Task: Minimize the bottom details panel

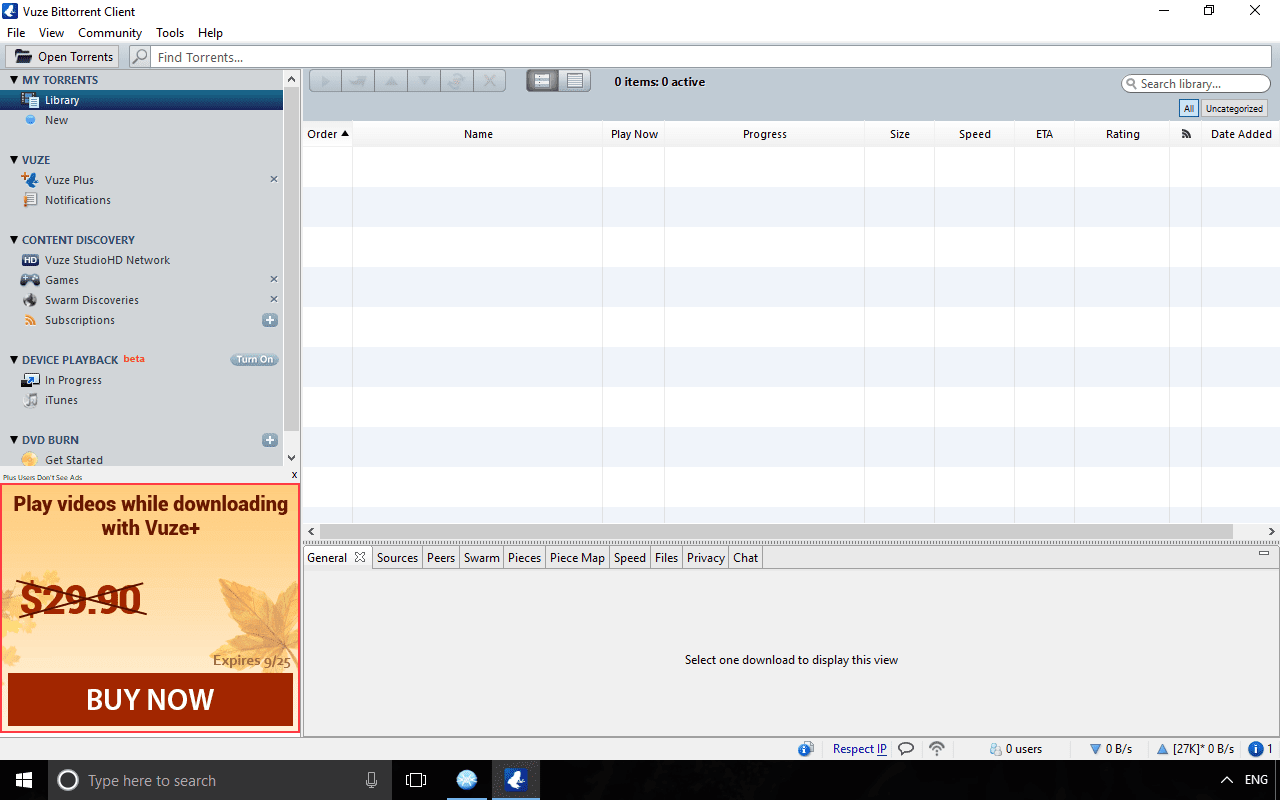Action: pyautogui.click(x=1263, y=553)
